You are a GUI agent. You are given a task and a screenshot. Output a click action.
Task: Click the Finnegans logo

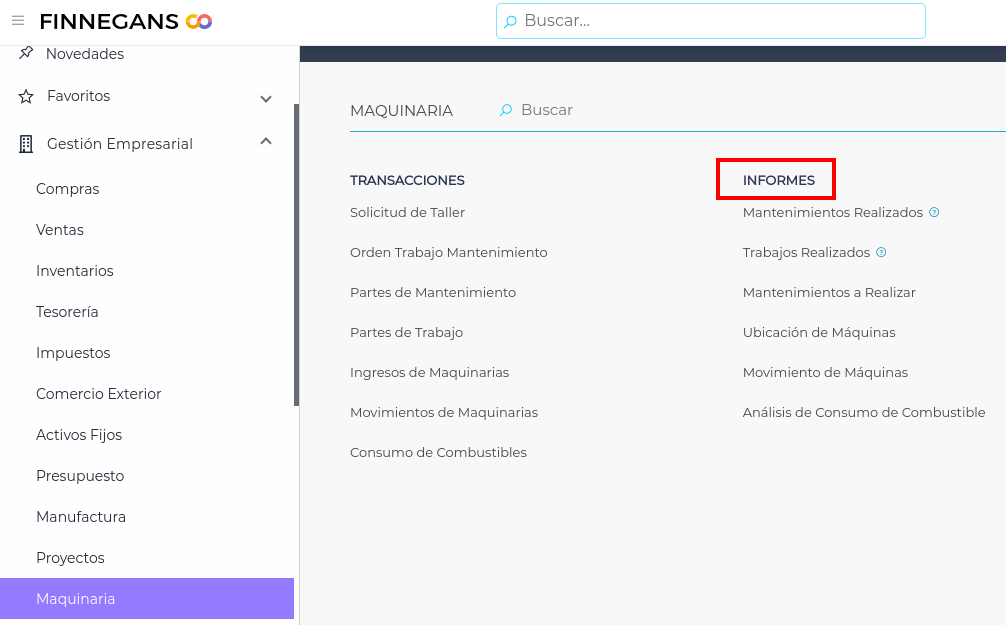click(x=126, y=21)
